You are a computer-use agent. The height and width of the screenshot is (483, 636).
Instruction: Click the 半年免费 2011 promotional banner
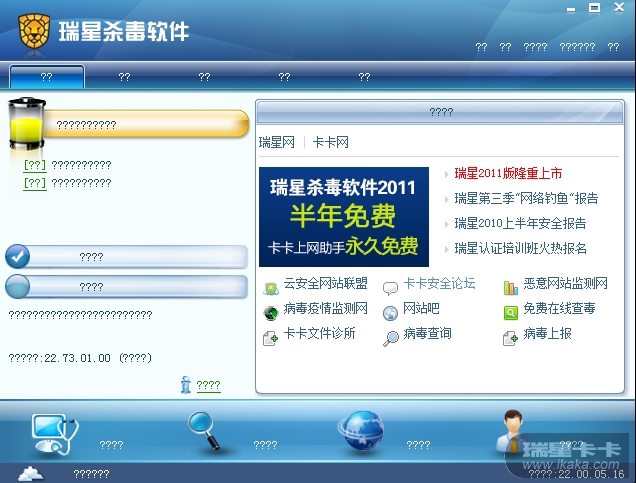(x=344, y=217)
